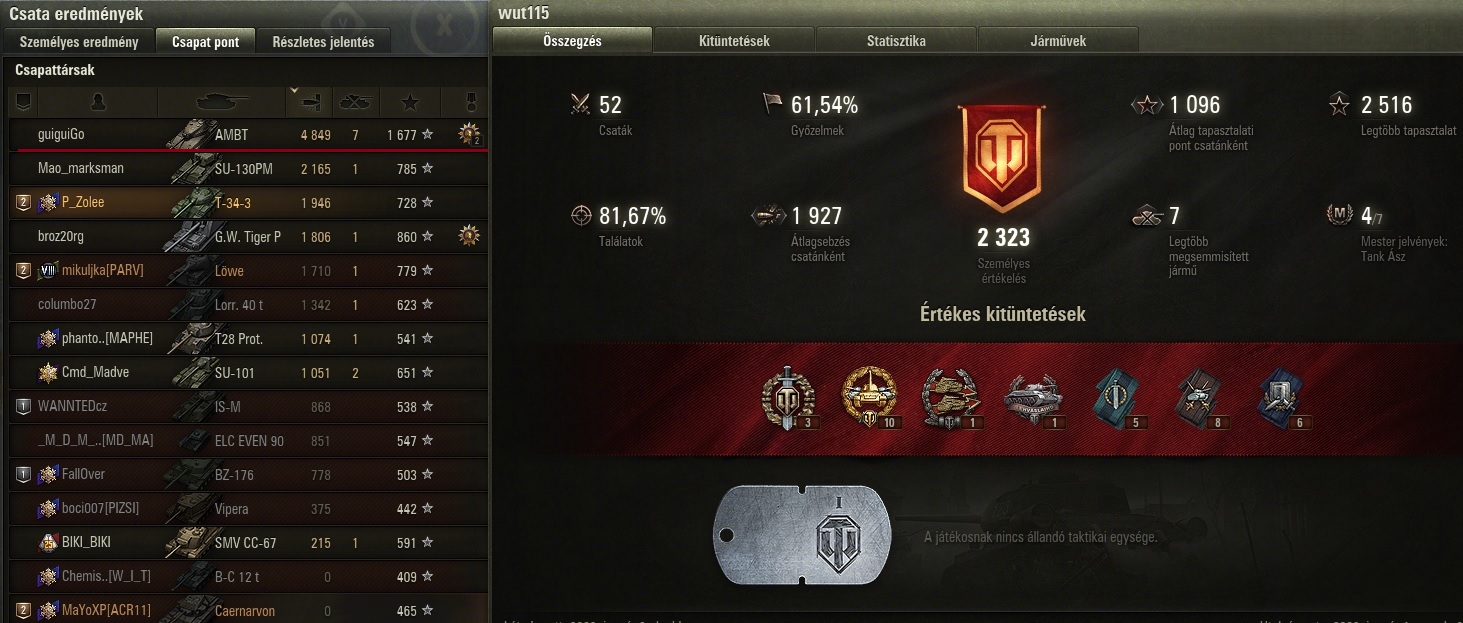Sort teammates by kills column icon
Screen dimensions: 1463x623
pos(356,101)
